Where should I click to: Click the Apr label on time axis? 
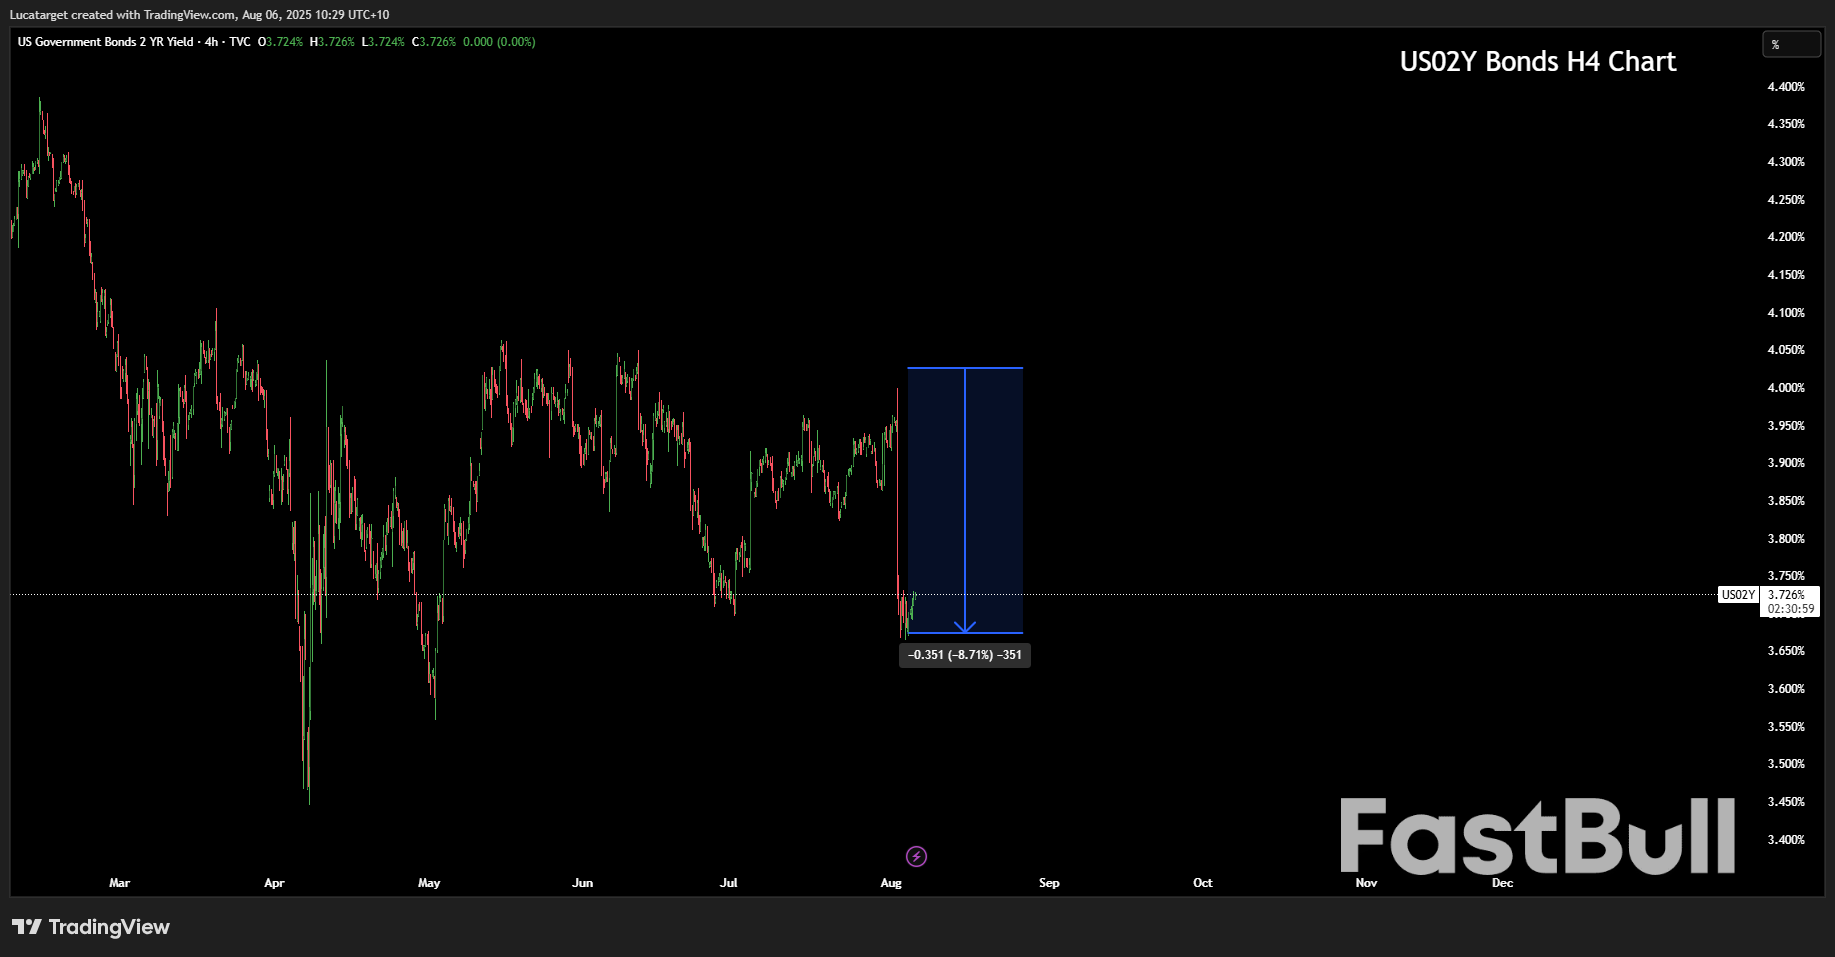pyautogui.click(x=274, y=883)
